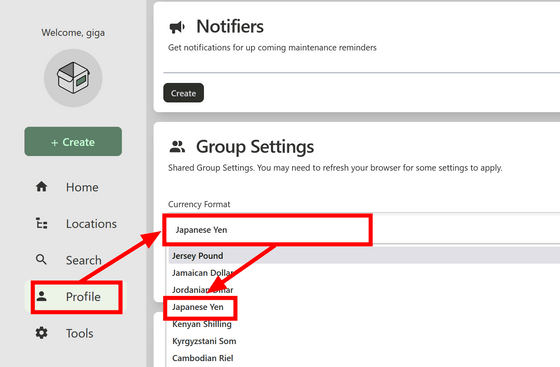This screenshot has width=560, height=367.
Task: Select Jamaican Dollar option
Action: 202,273
